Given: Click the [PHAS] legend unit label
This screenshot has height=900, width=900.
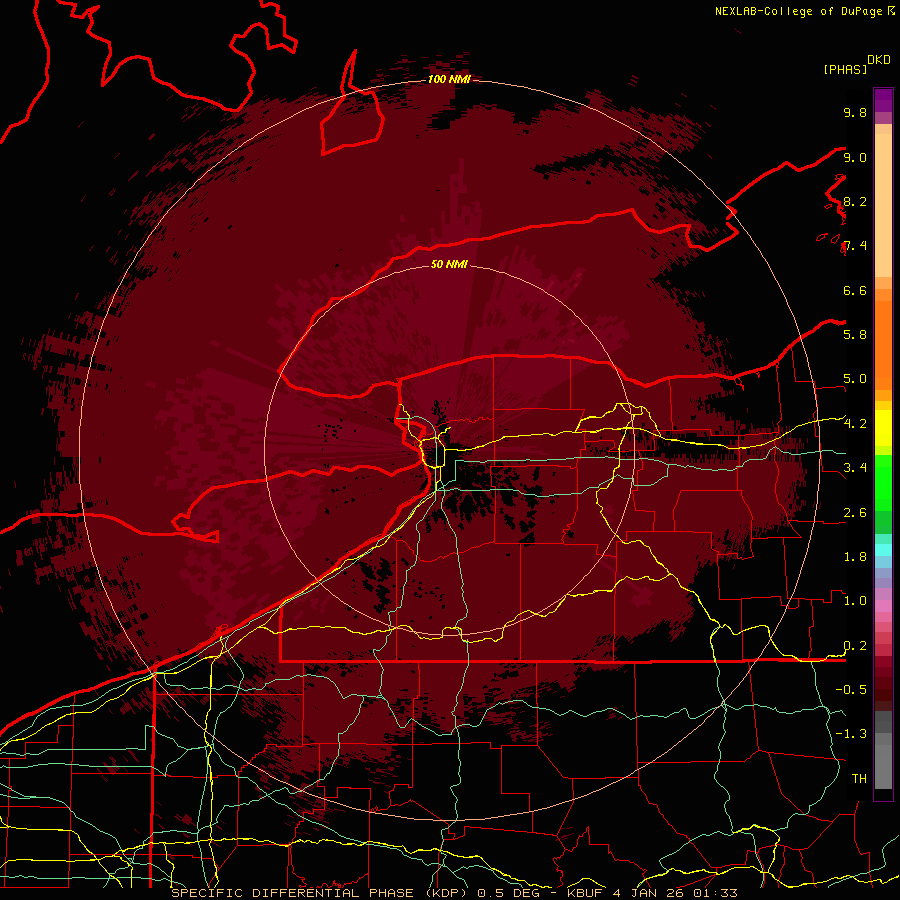Looking at the screenshot, I should click(x=845, y=69).
